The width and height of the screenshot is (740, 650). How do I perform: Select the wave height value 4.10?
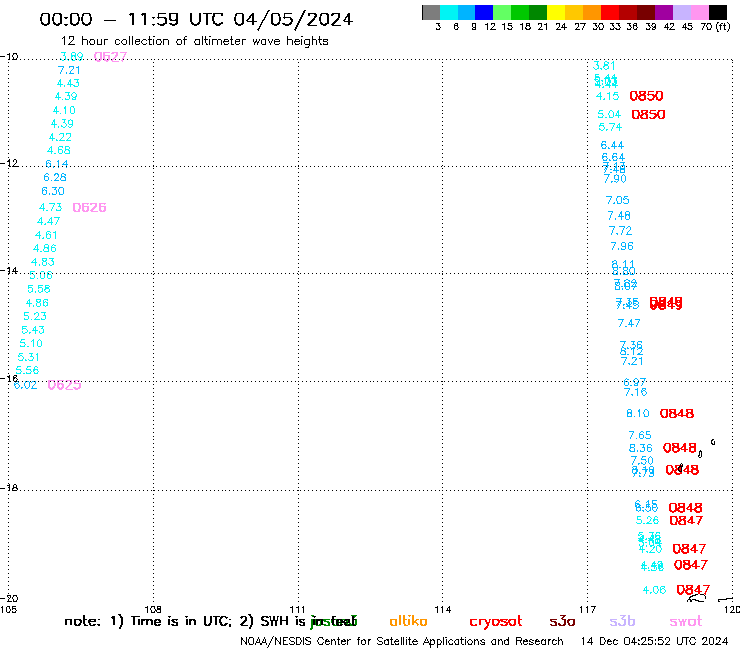(x=64, y=110)
